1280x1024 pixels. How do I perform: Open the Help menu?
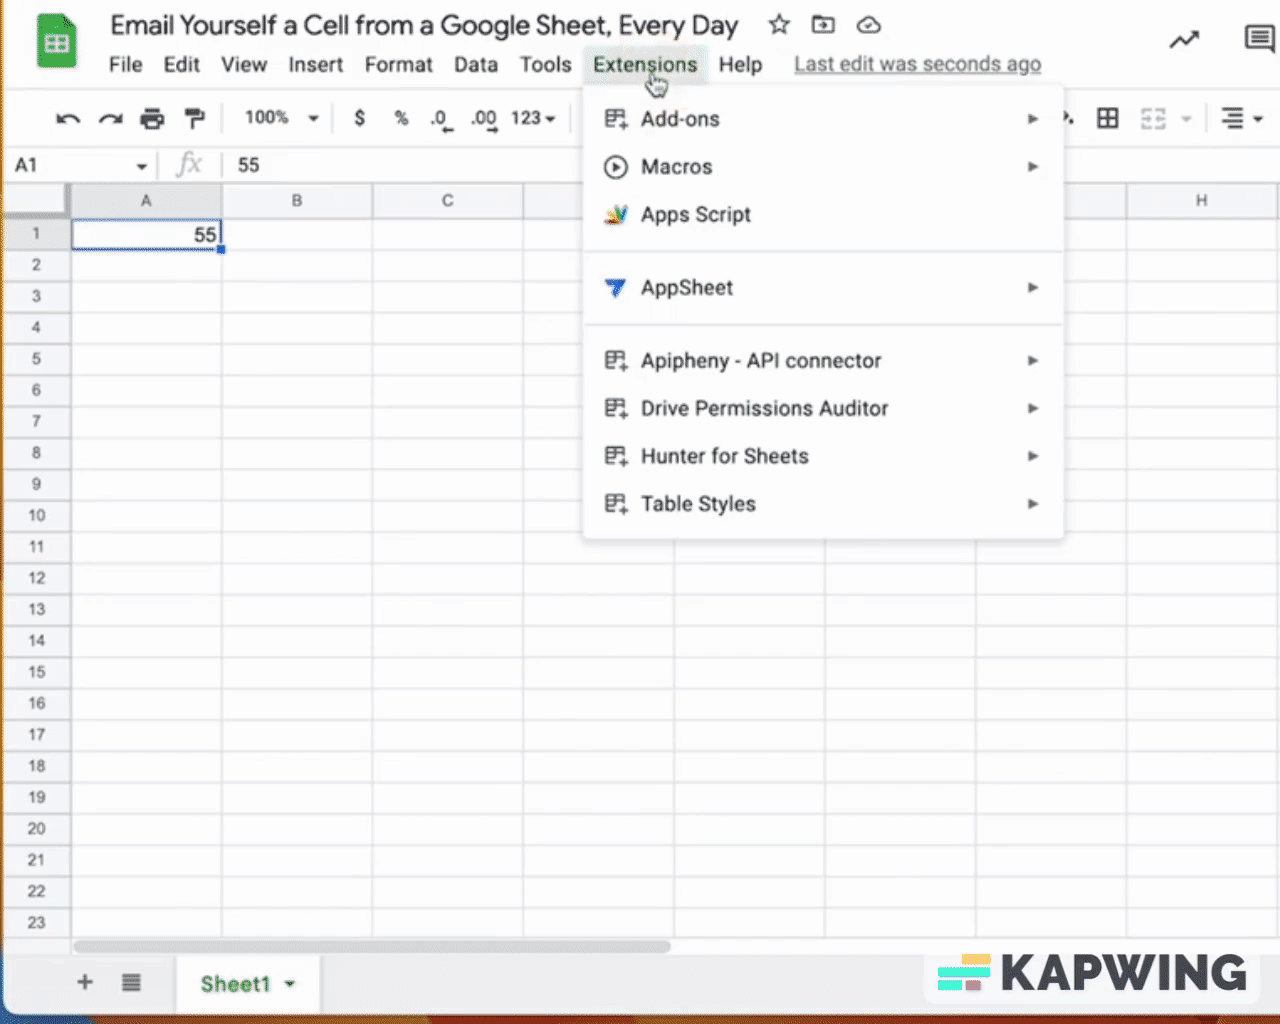click(x=740, y=65)
